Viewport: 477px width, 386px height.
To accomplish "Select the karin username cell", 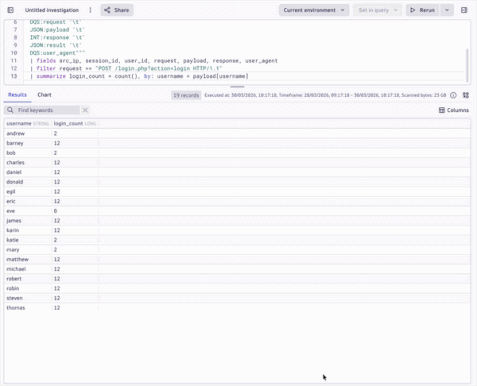I will [28, 230].
